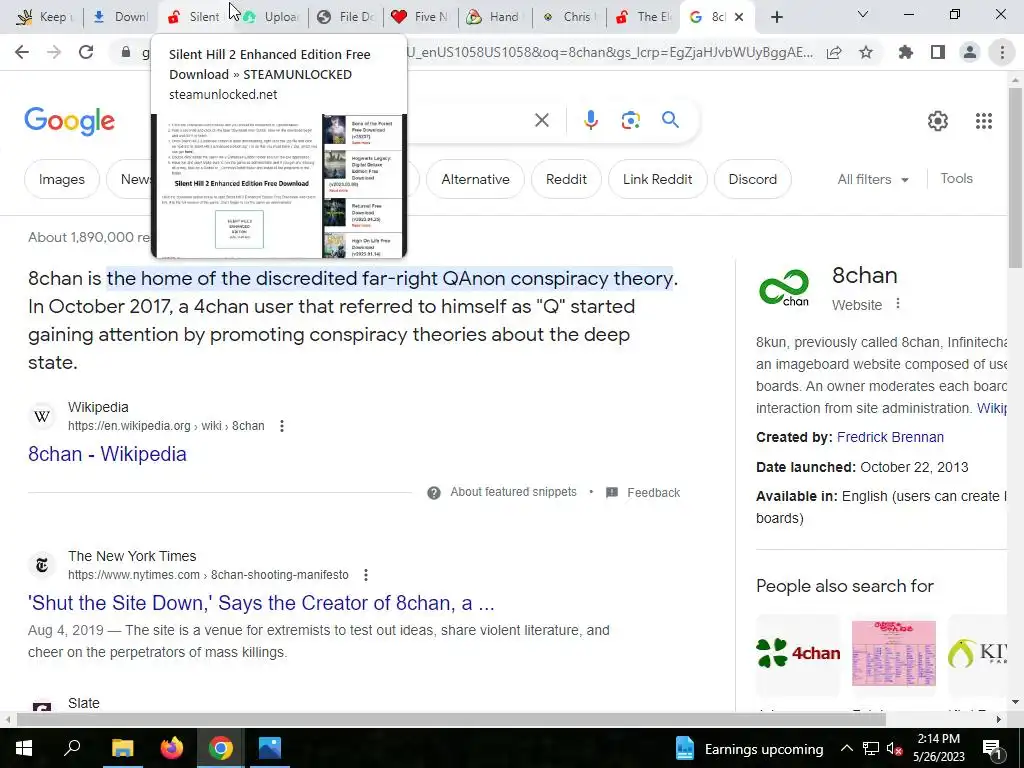Image resolution: width=1024 pixels, height=768 pixels.
Task: Filter results by Images
Action: pyautogui.click(x=61, y=179)
